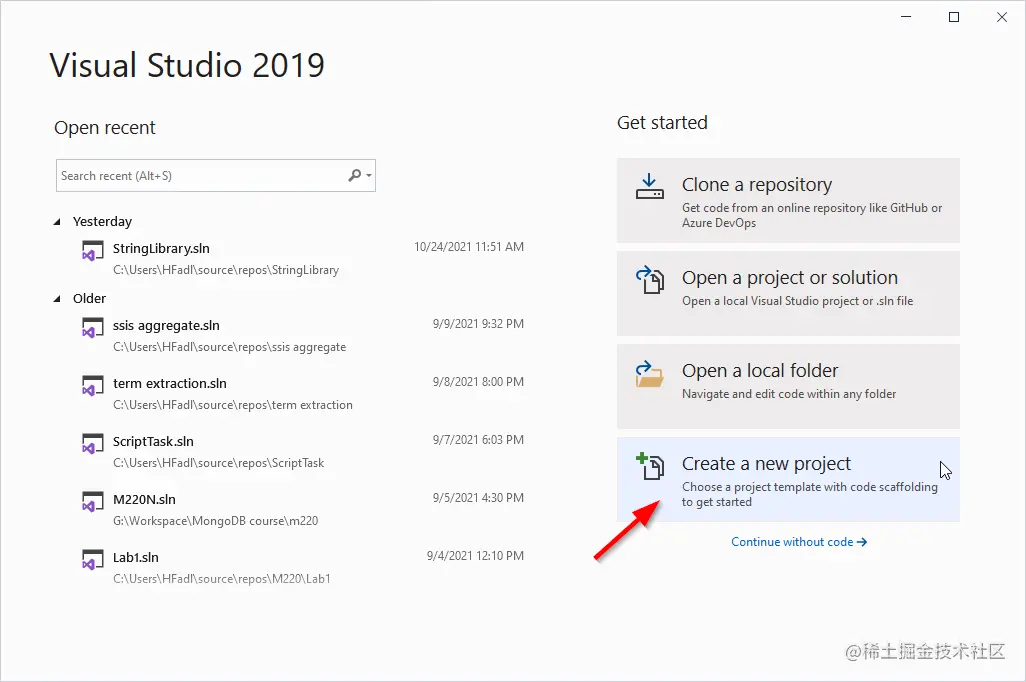The height and width of the screenshot is (682, 1026).
Task: Minimize the Visual Studio 2019 window
Action: click(x=906, y=17)
